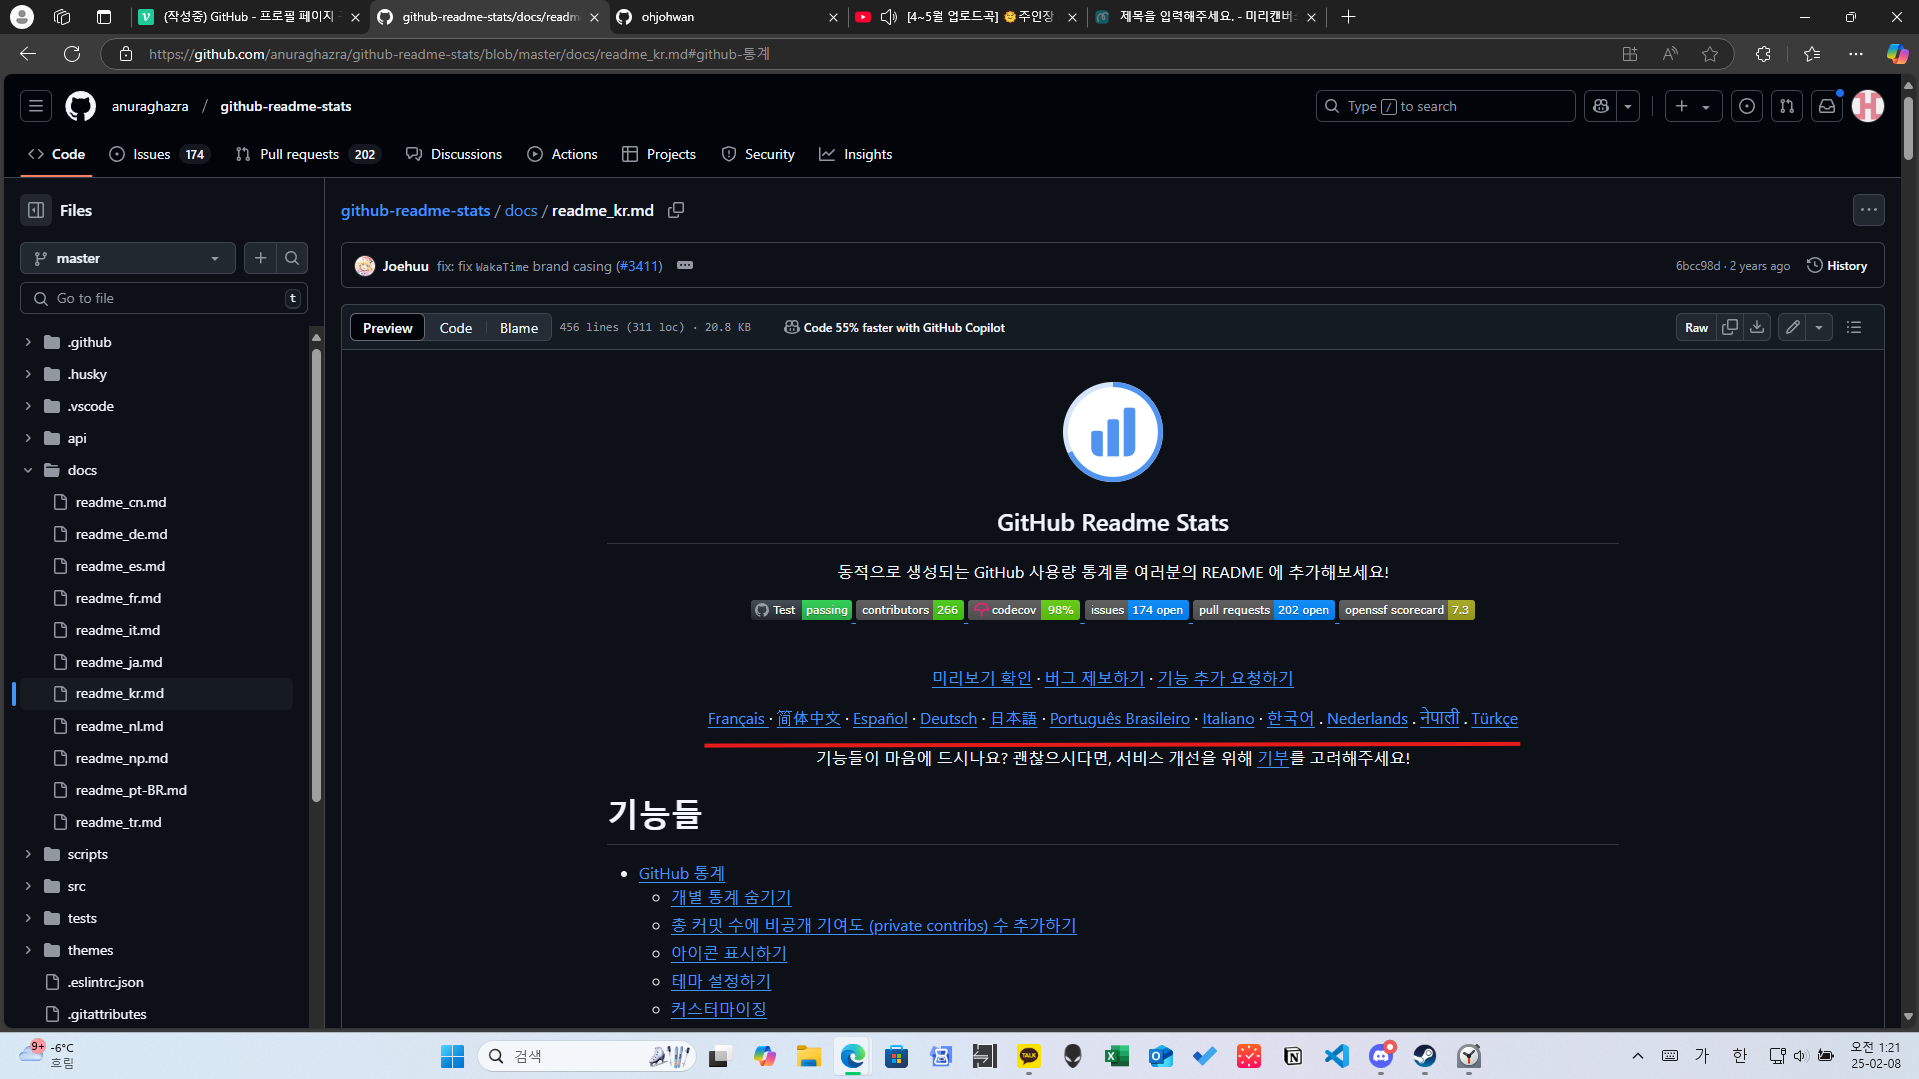Open the user avatar menu
The height and width of the screenshot is (1079, 1919).
click(1868, 106)
